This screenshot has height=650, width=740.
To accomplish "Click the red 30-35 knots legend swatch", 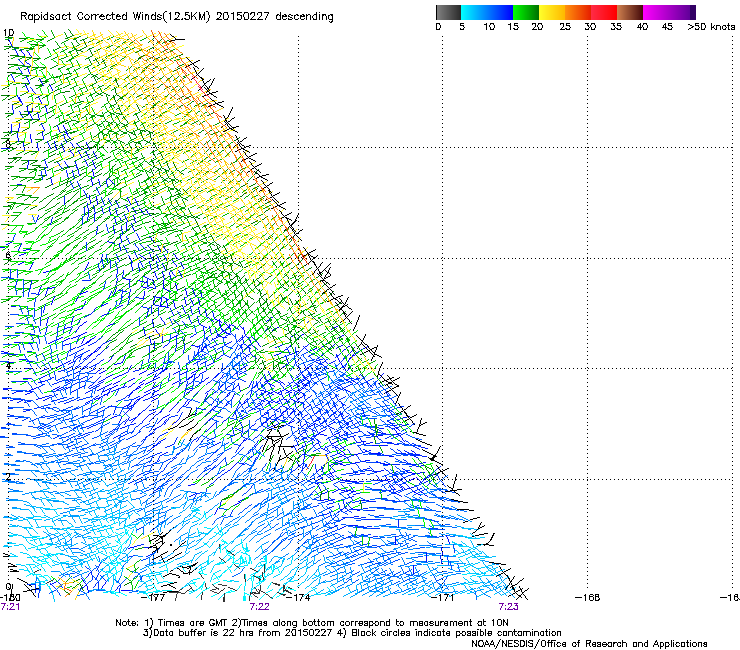I will [x=604, y=12].
